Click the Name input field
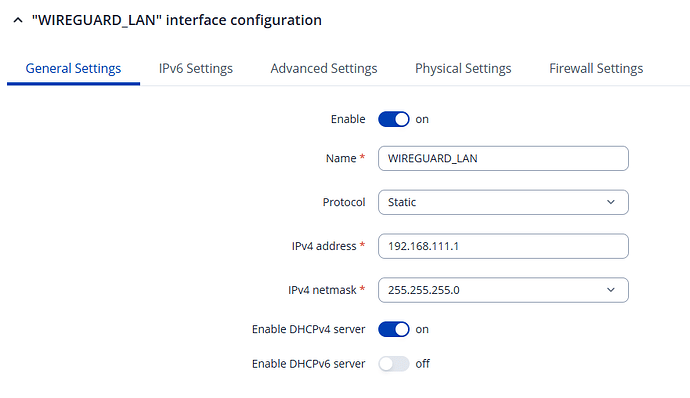The width and height of the screenshot is (690, 398). [x=503, y=158]
